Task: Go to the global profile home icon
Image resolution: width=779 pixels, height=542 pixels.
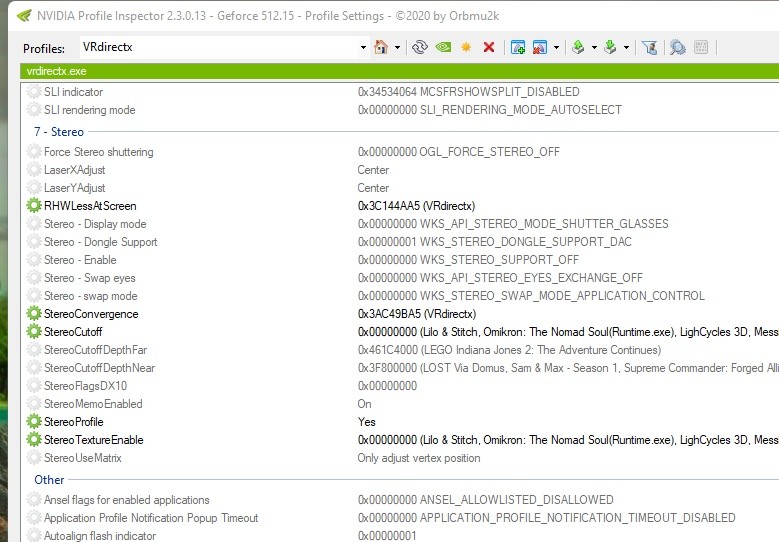Action: [381, 47]
